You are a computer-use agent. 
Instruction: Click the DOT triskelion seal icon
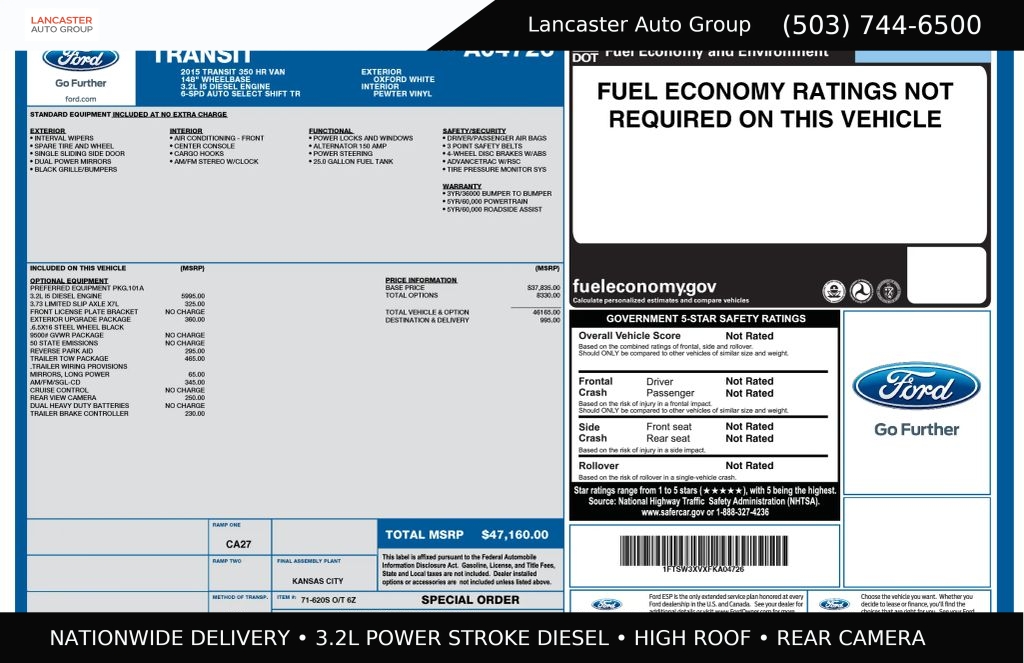click(861, 291)
